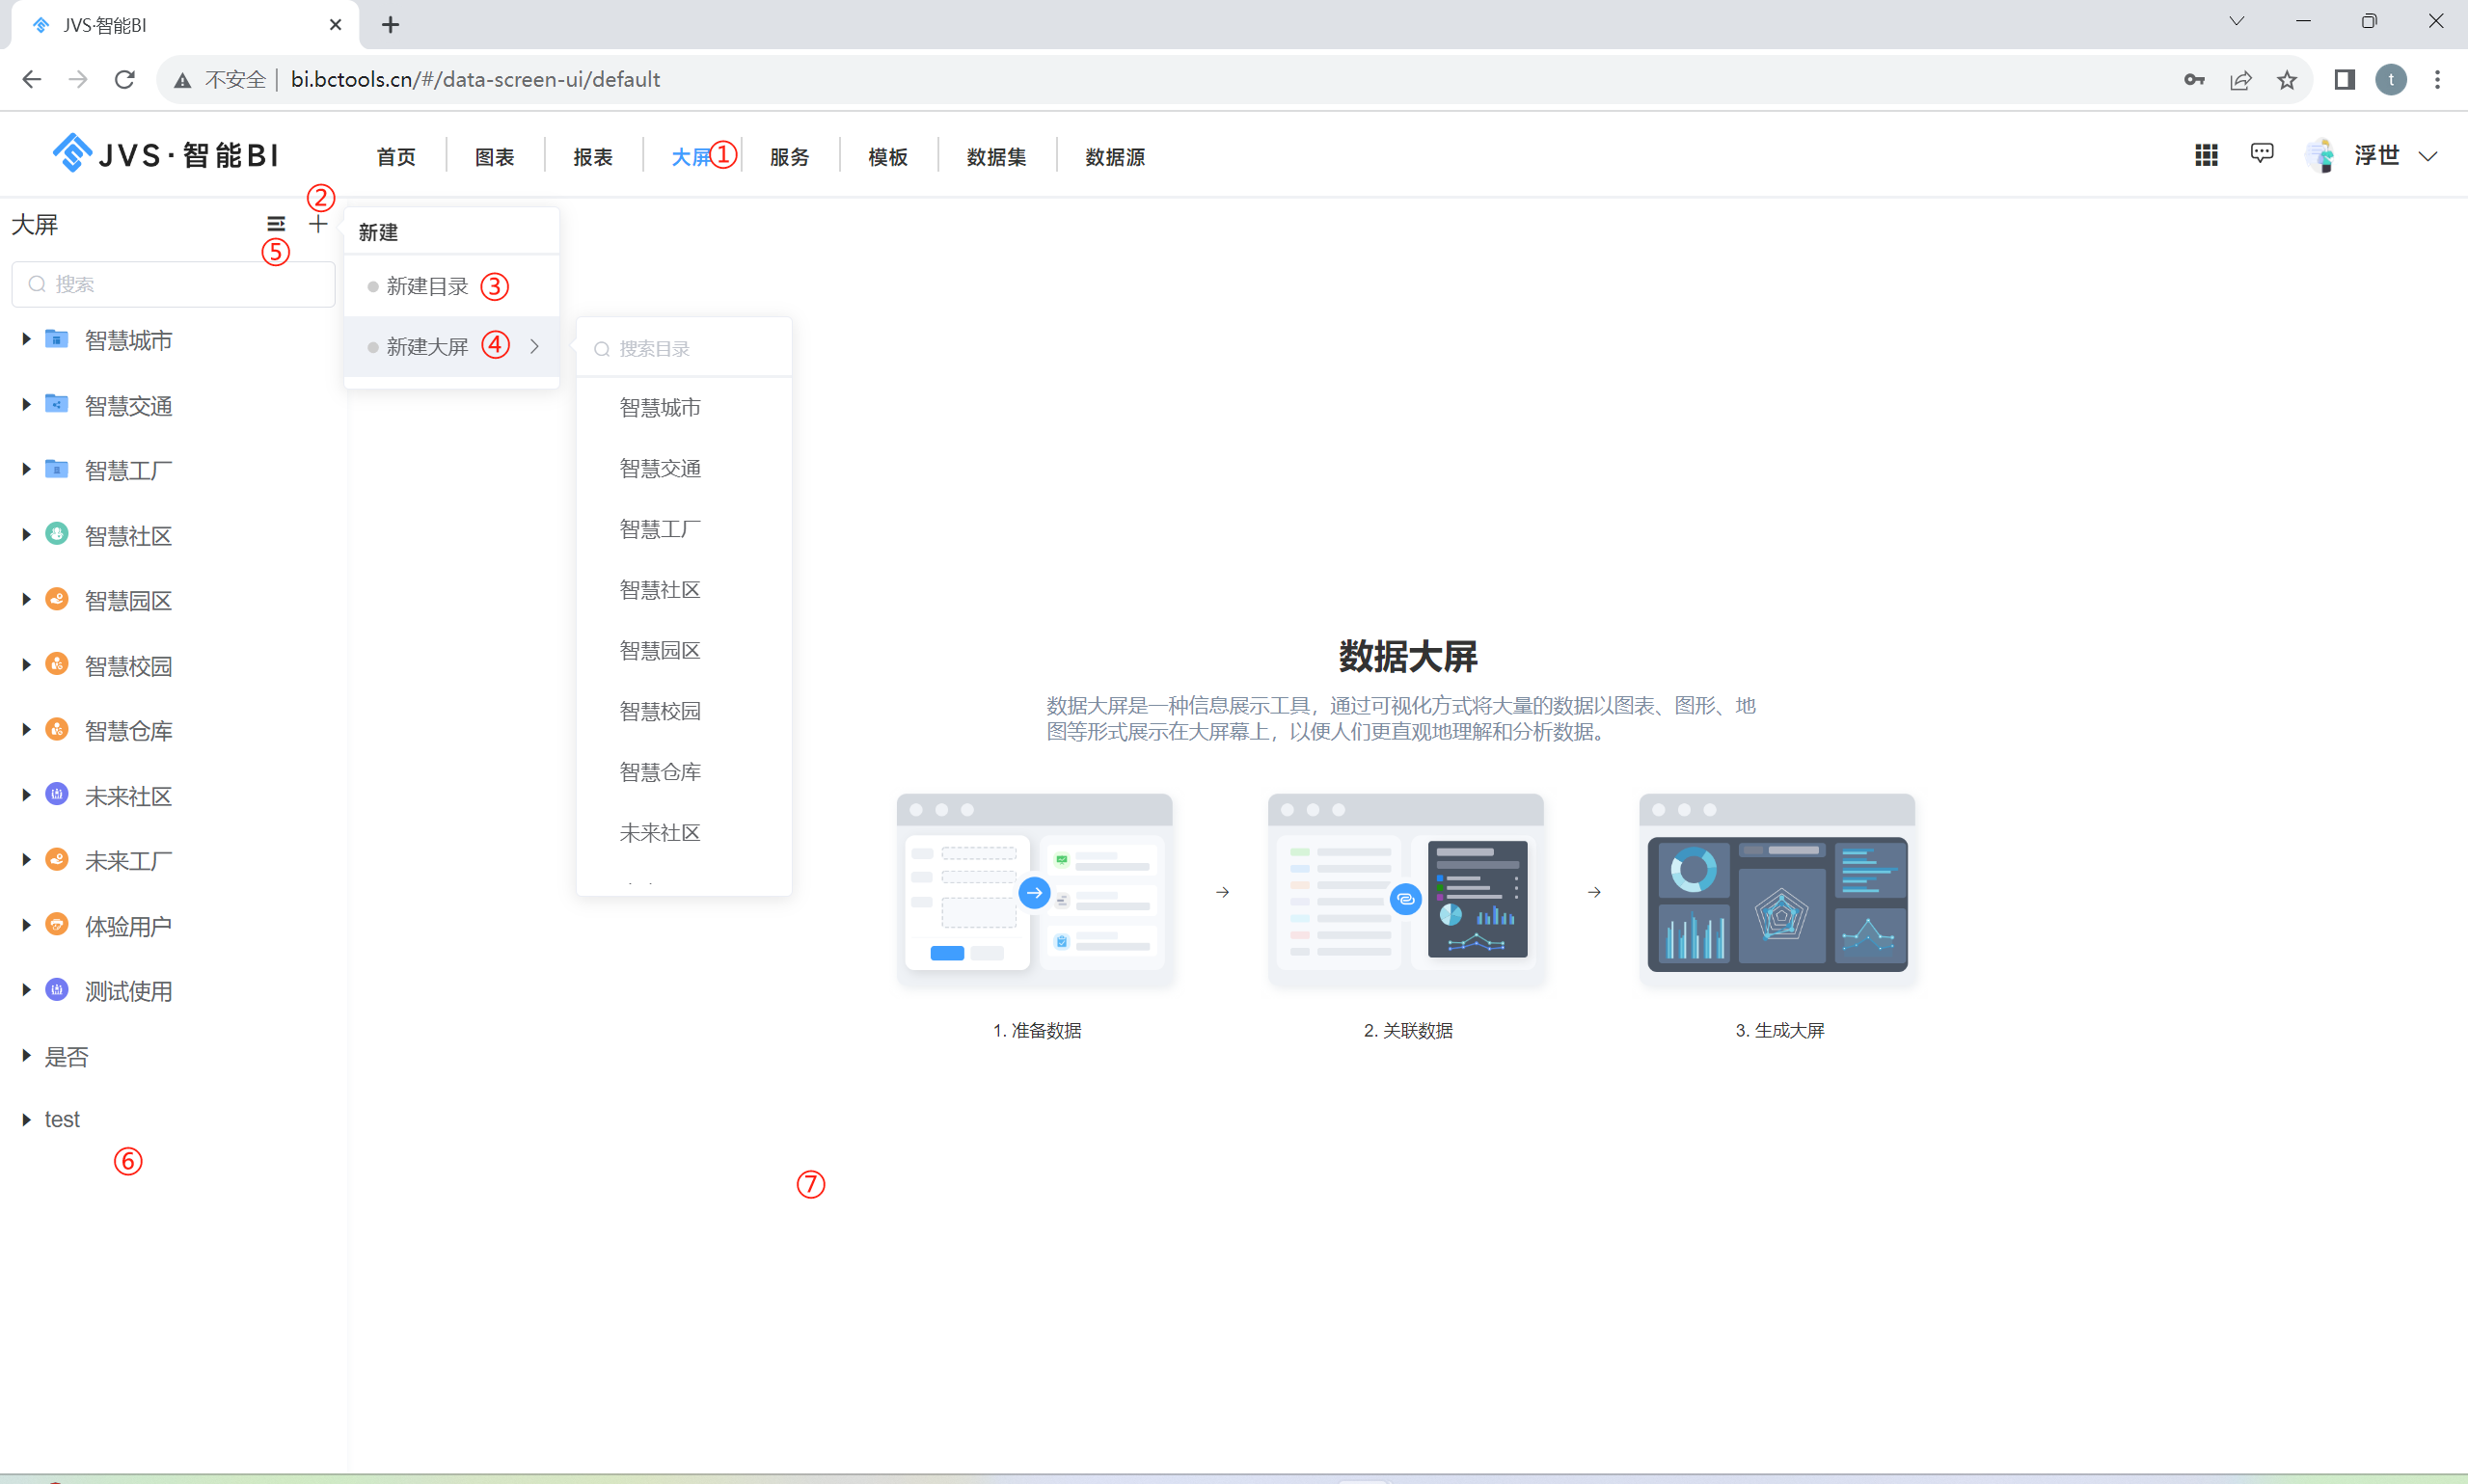2468x1484 pixels.
Task: Open the plus icon to create new item
Action: tap(318, 223)
